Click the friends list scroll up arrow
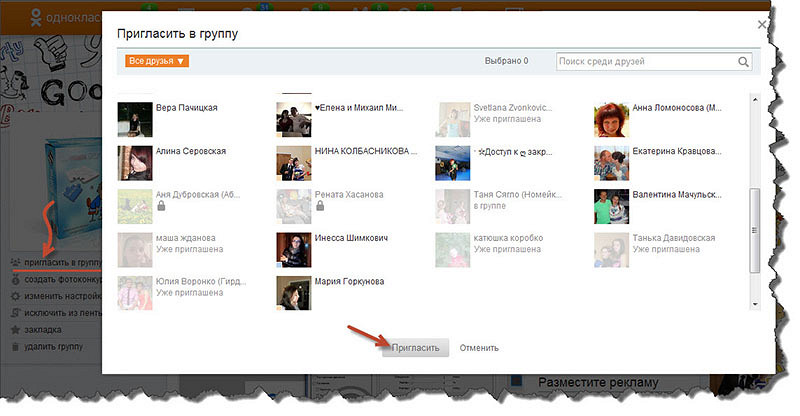The width and height of the screenshot is (800, 416). (x=755, y=99)
